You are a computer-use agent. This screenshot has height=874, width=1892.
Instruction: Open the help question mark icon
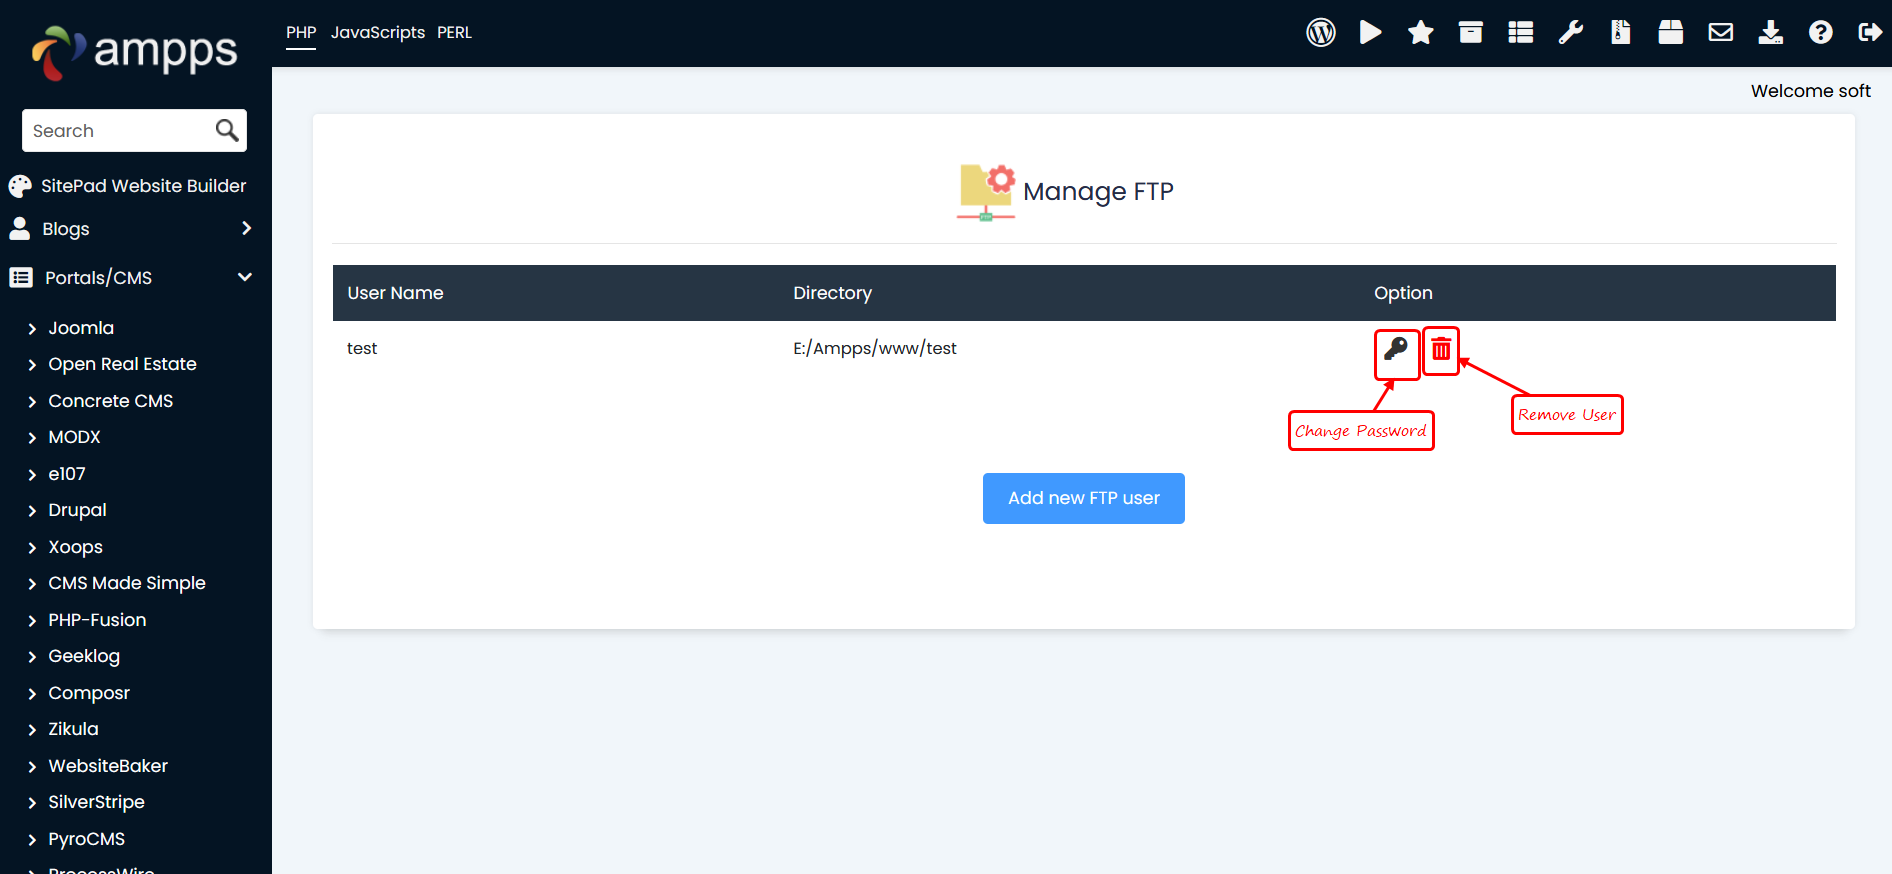click(x=1821, y=33)
